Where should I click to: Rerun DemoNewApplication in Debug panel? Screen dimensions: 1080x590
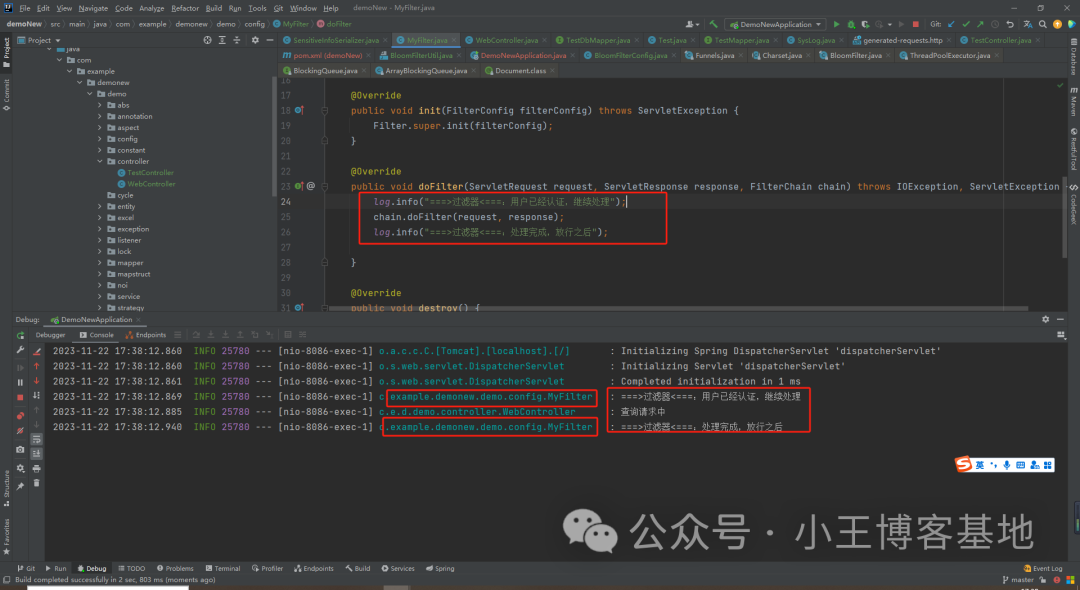click(20, 335)
